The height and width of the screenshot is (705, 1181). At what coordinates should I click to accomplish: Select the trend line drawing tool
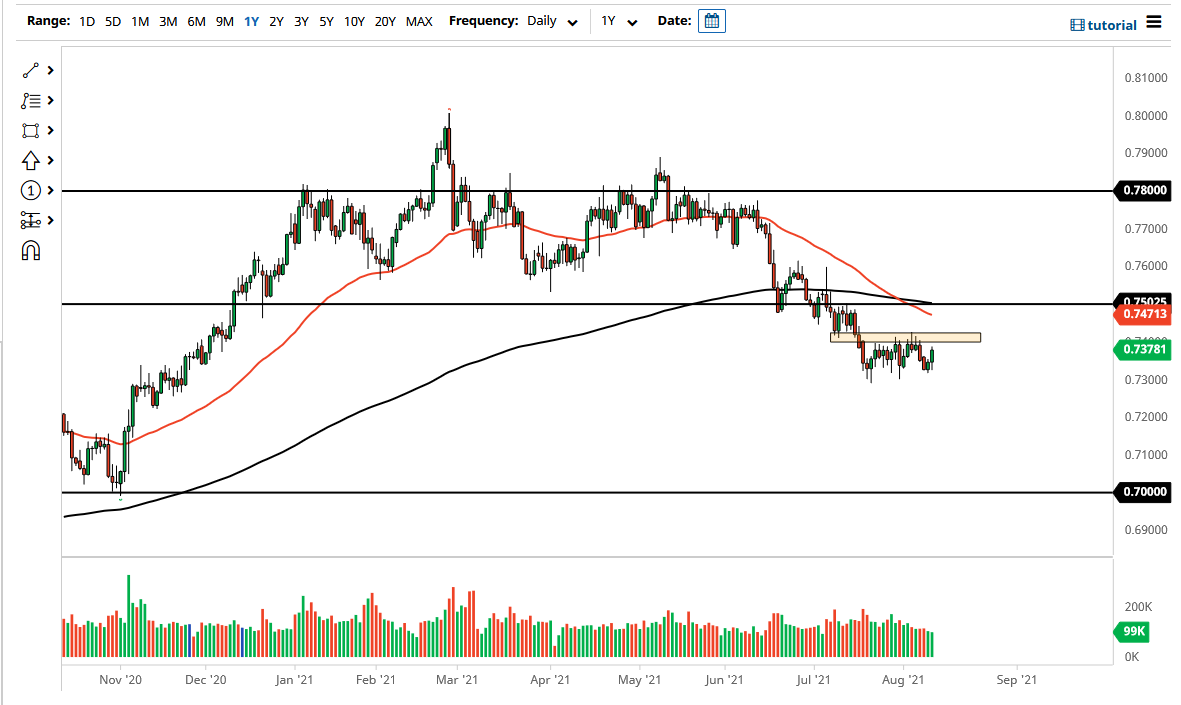(x=30, y=70)
